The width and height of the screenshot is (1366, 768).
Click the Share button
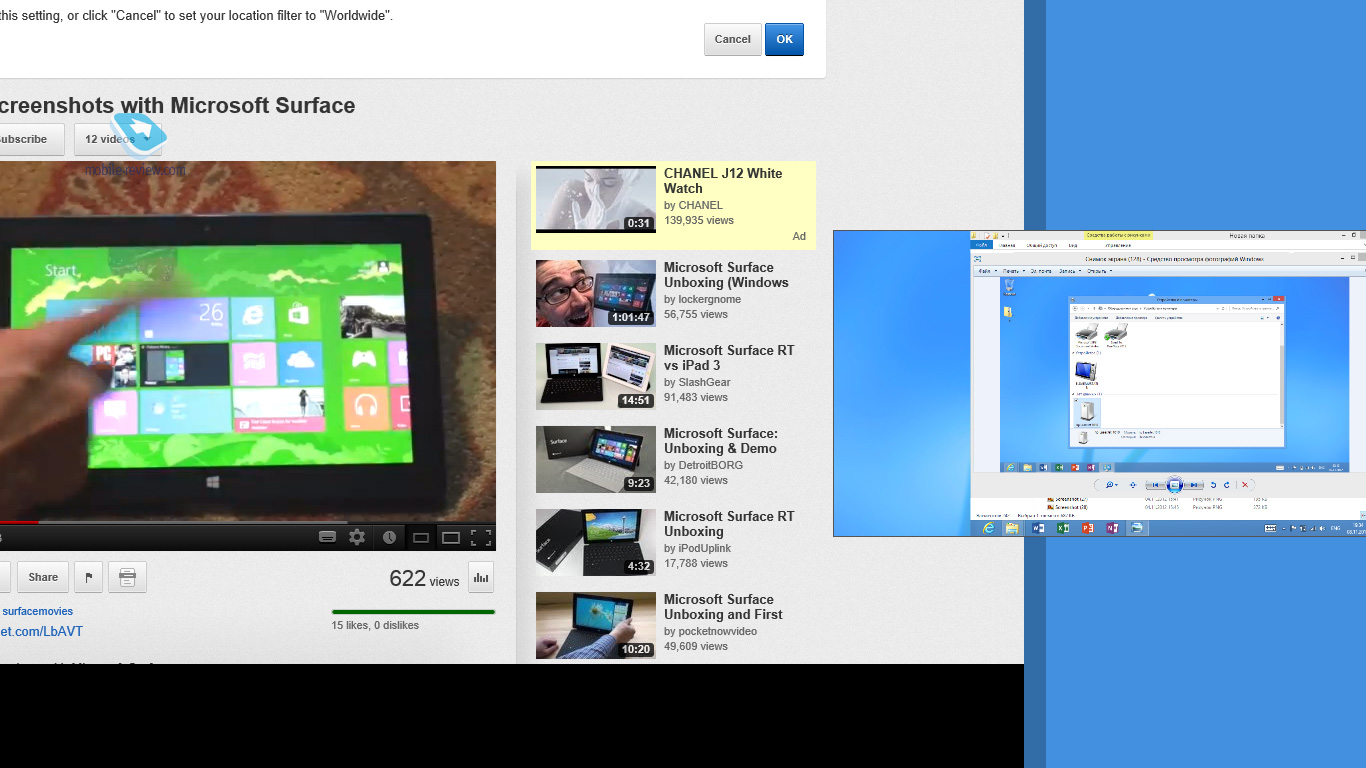coord(43,577)
